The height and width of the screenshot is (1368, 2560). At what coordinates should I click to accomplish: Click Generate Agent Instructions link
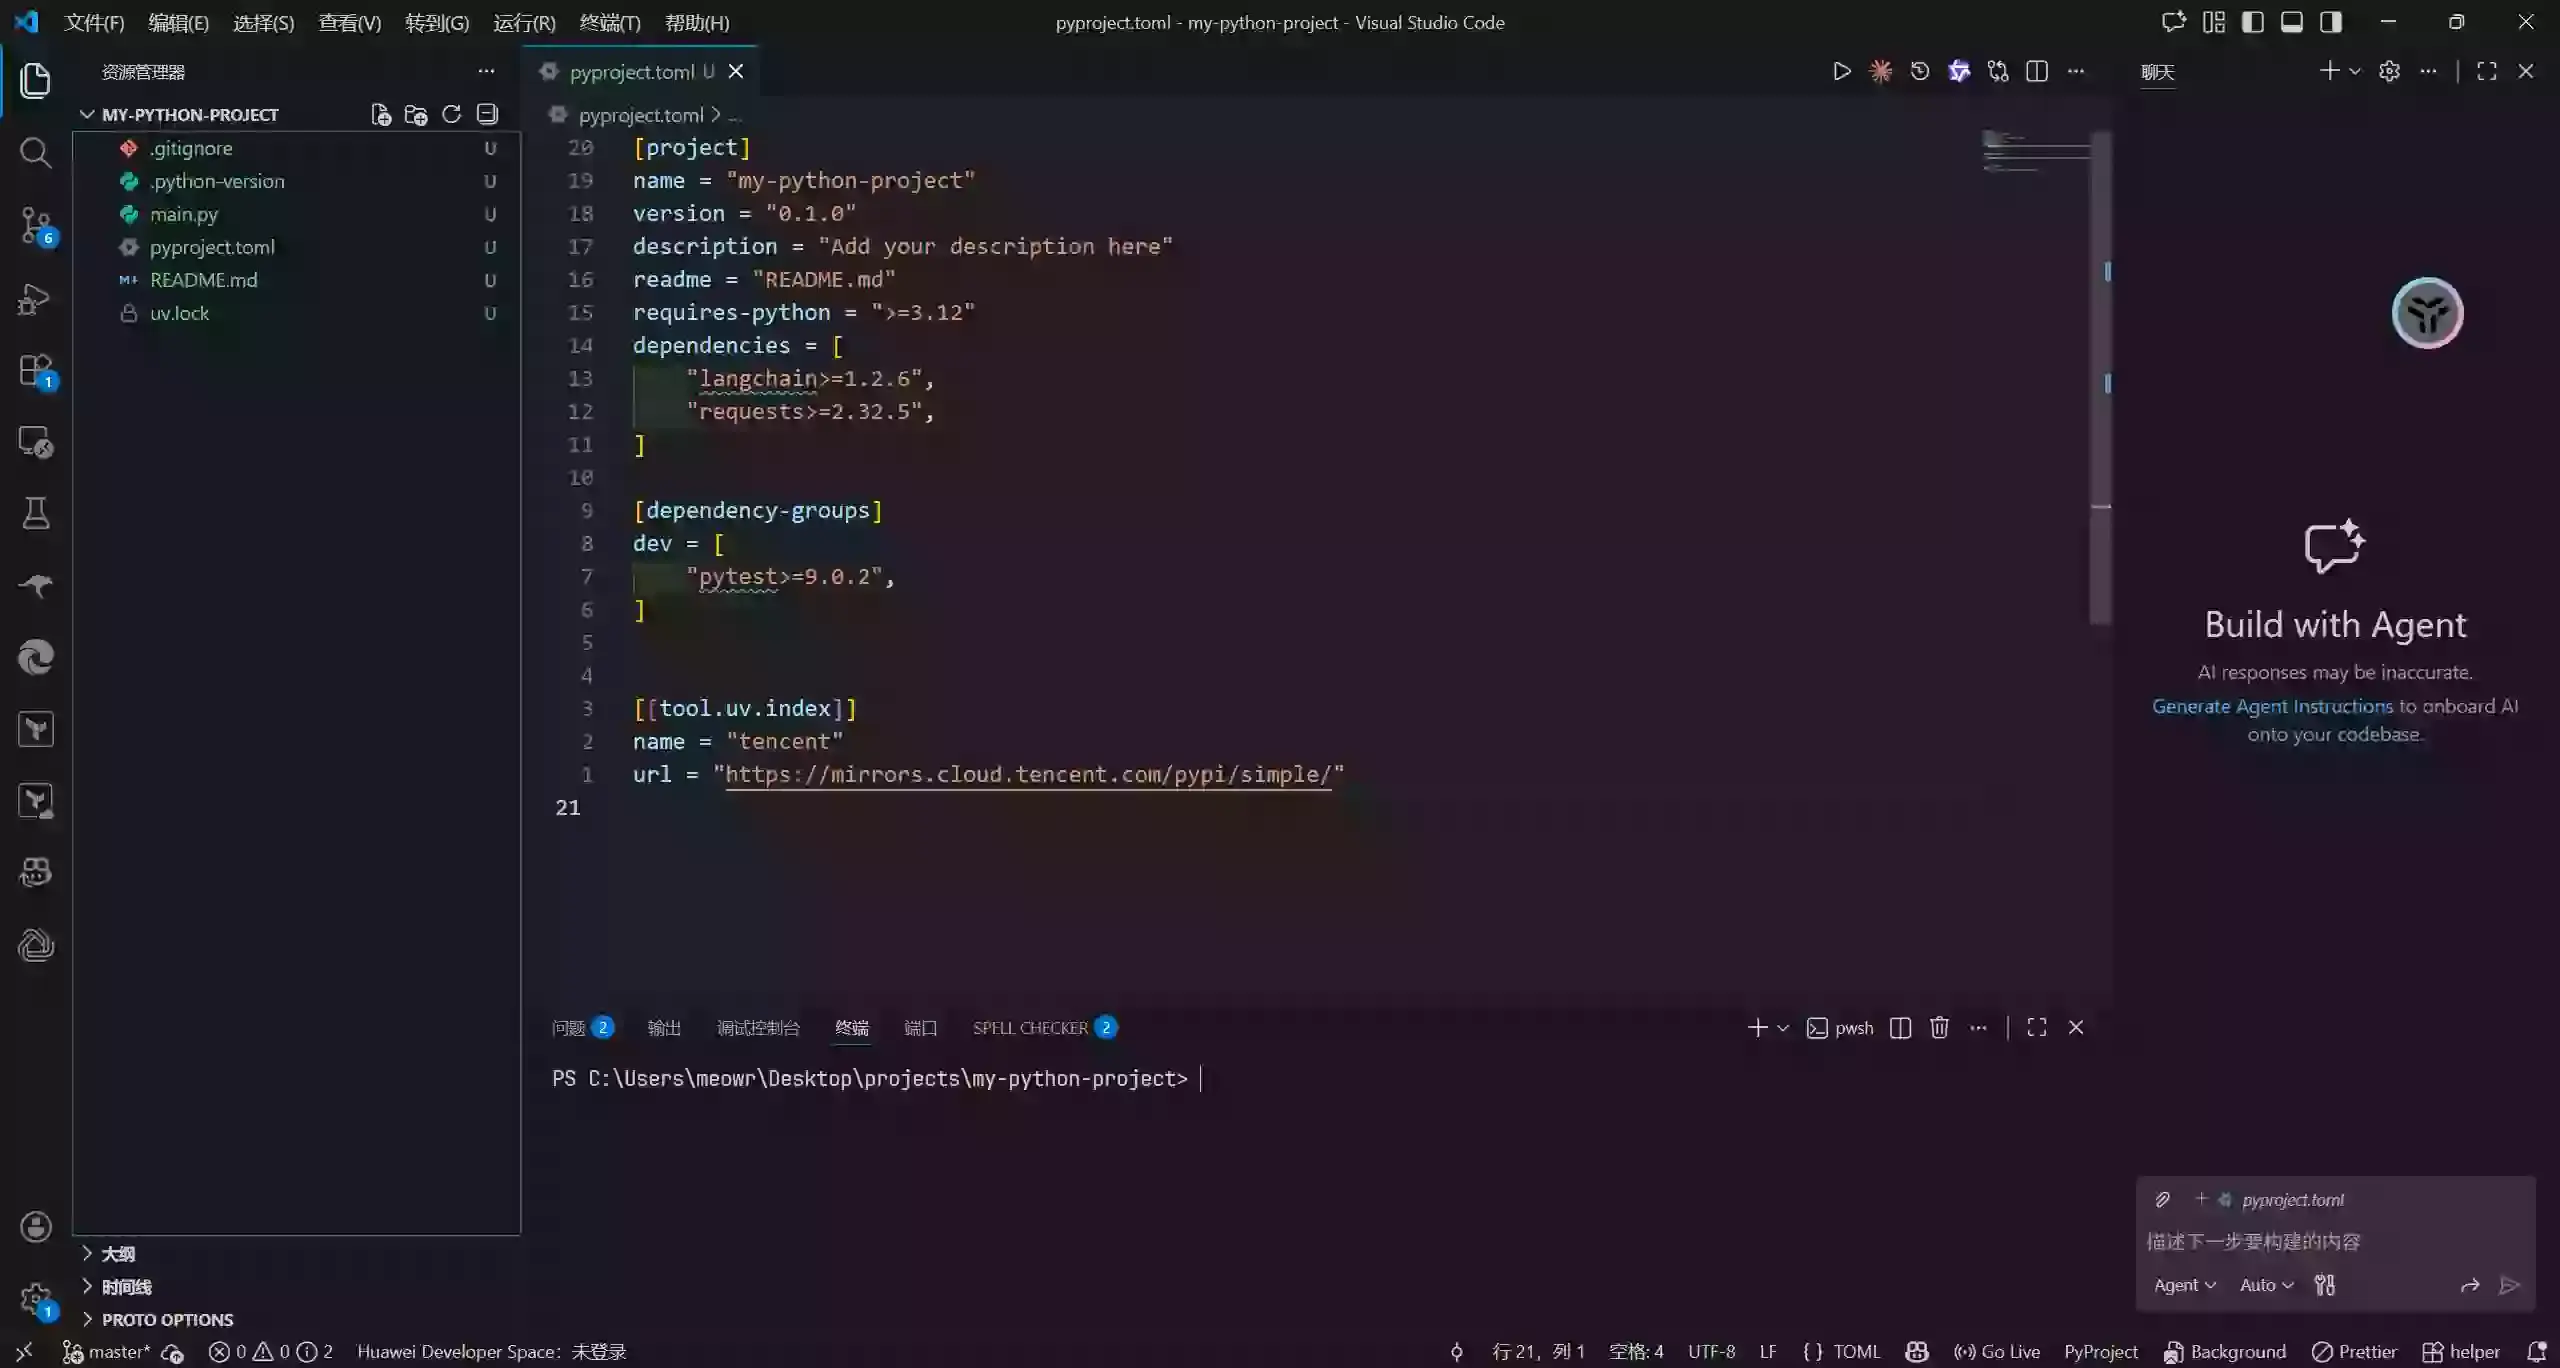2272,706
